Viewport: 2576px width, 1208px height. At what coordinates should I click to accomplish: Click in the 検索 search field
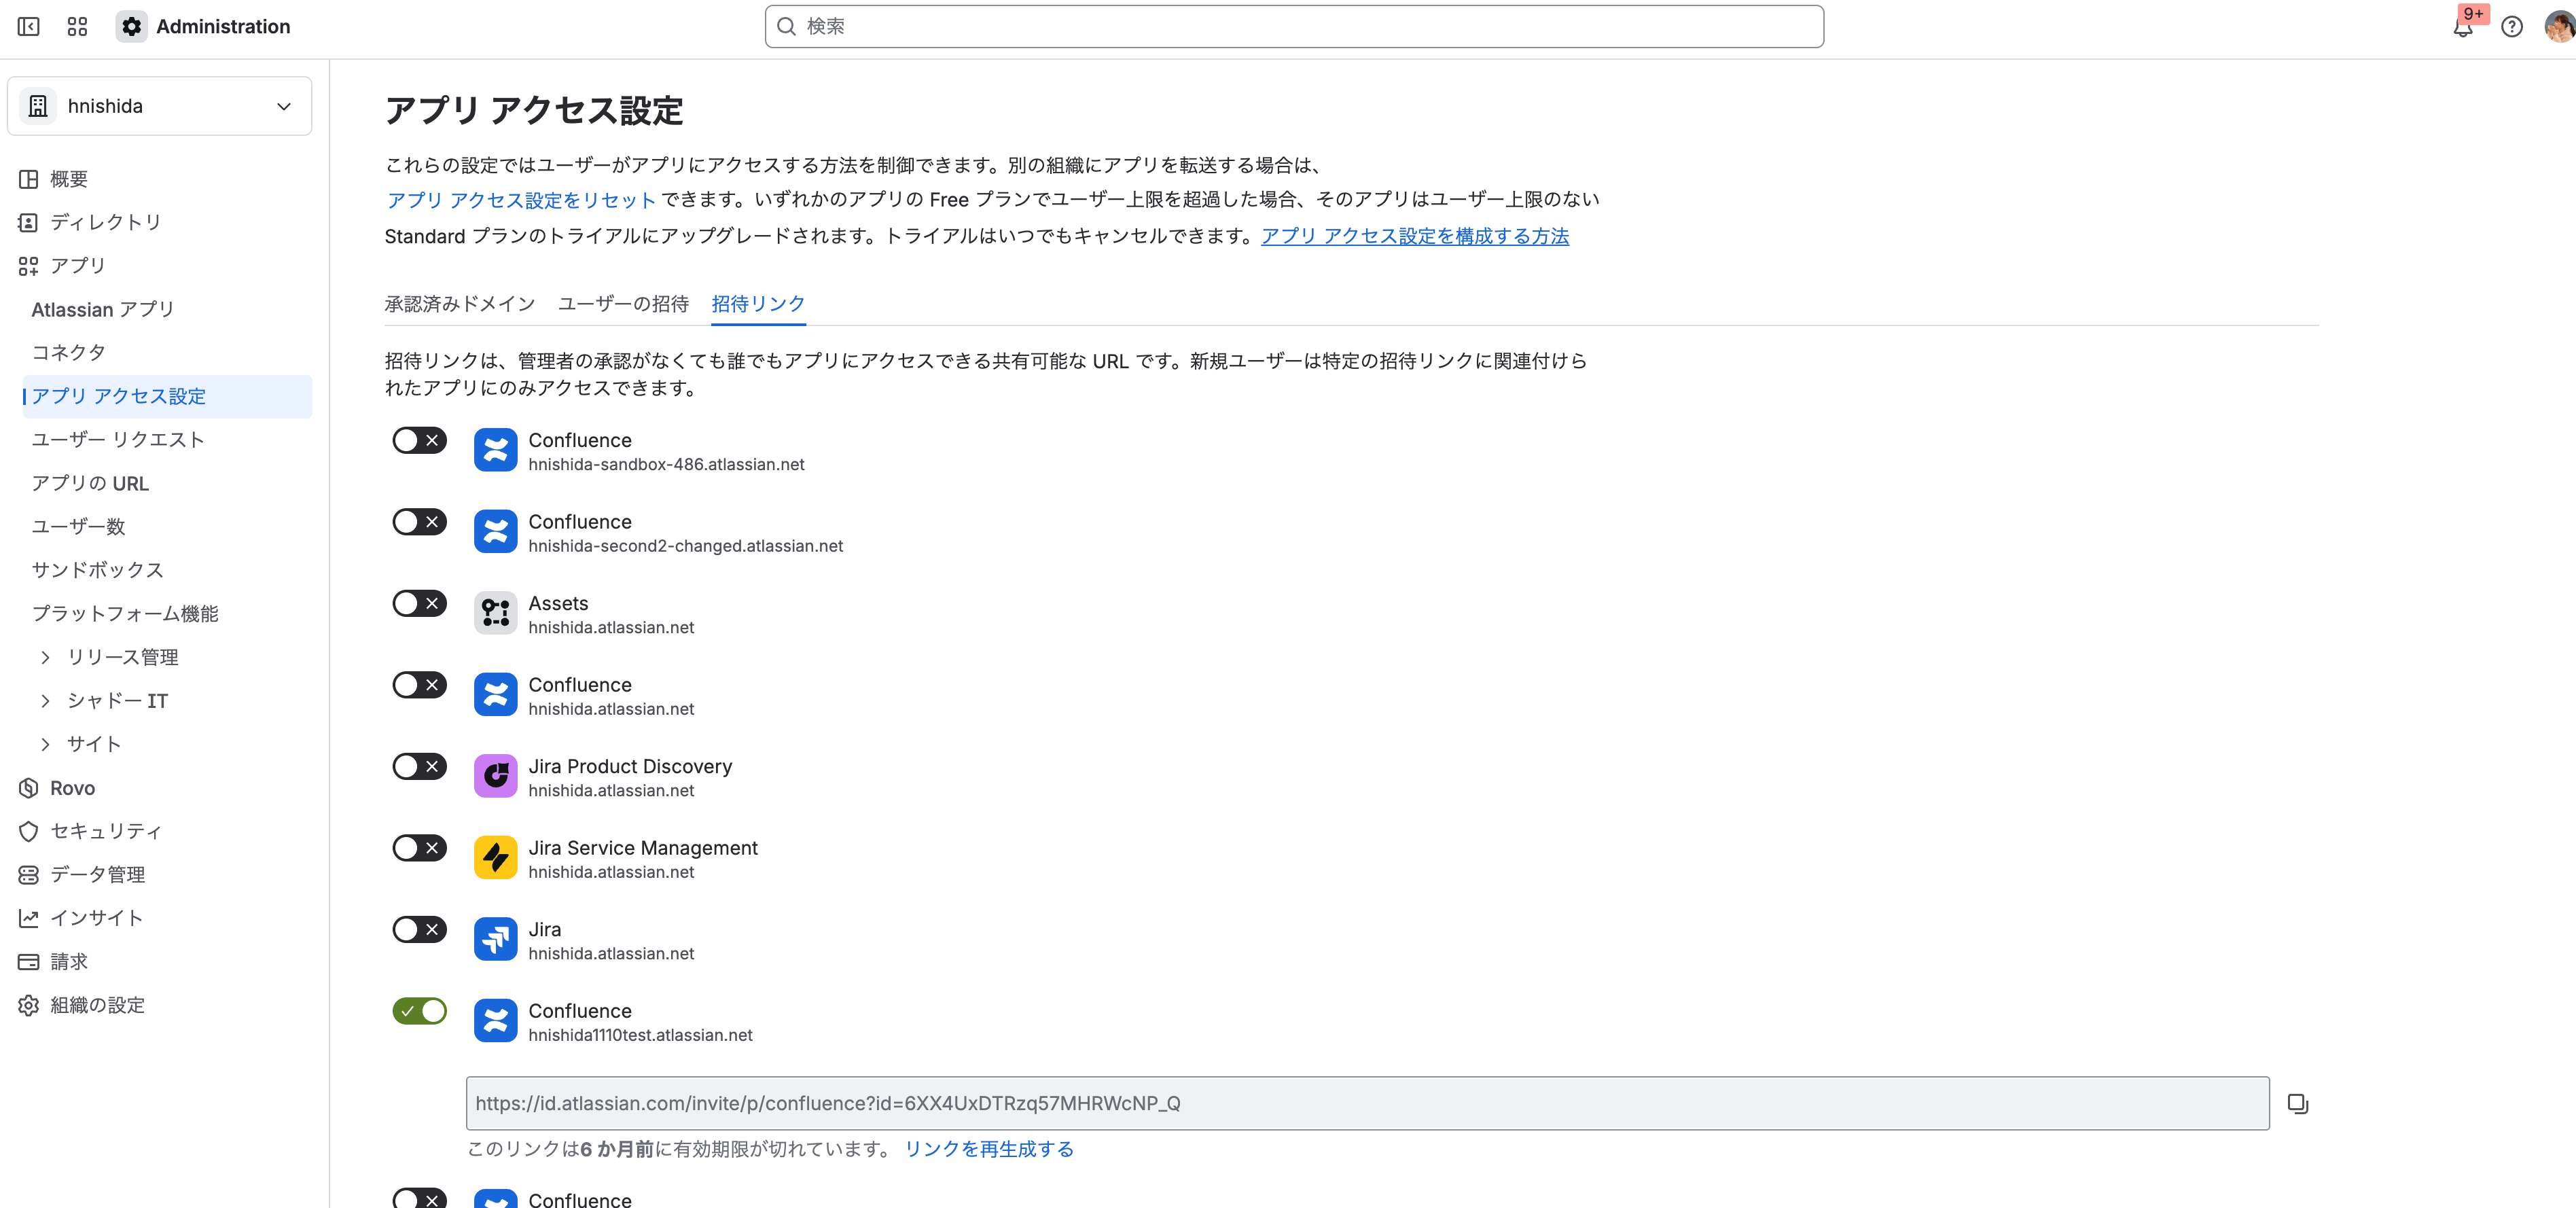pyautogui.click(x=1294, y=27)
